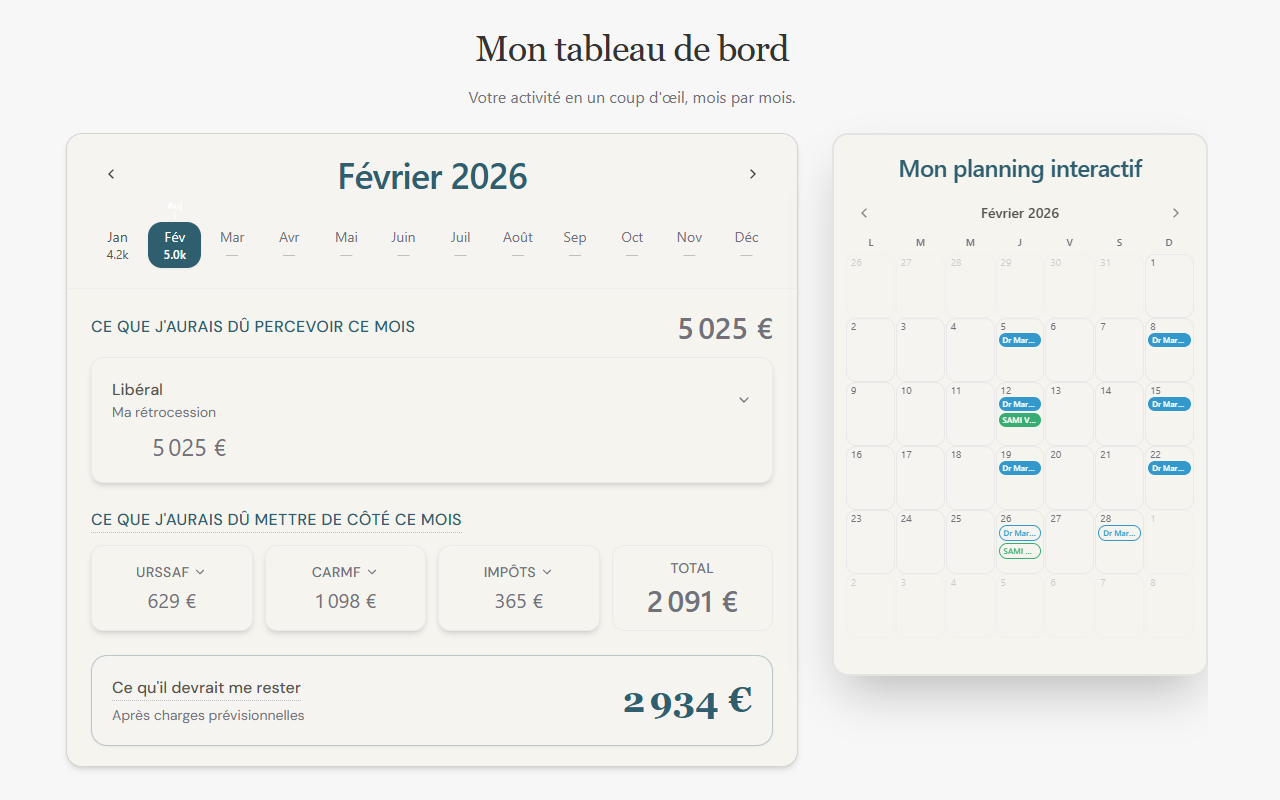Select the Juin month tab
1280x800 pixels.
point(403,244)
